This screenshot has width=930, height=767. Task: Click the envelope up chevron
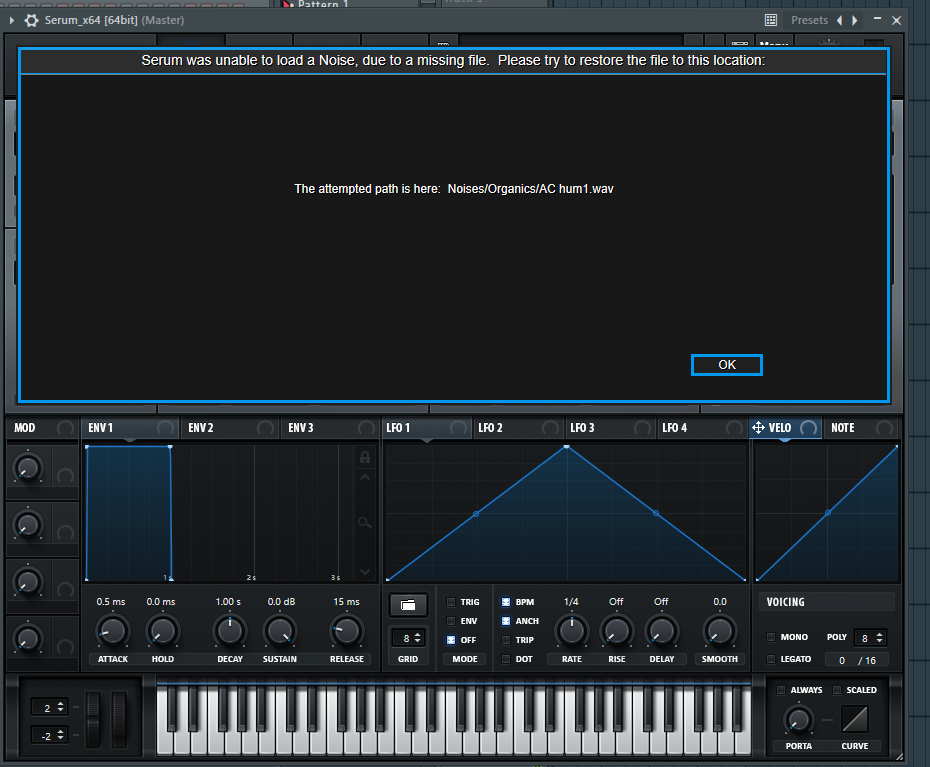tap(365, 478)
